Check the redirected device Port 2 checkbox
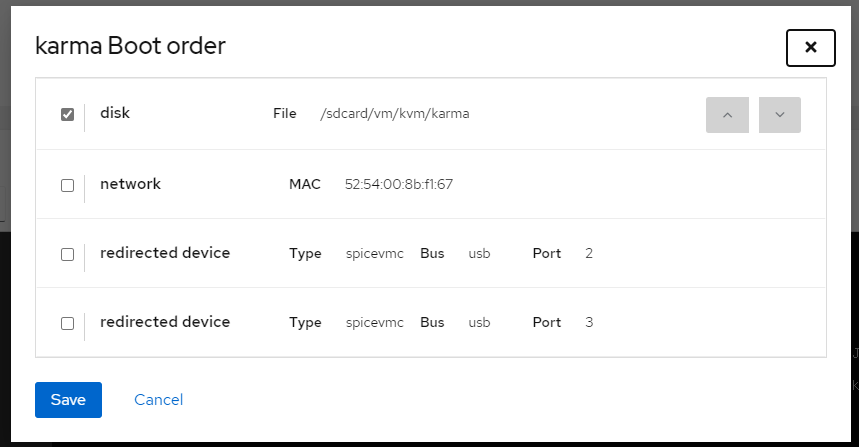The height and width of the screenshot is (447, 859). 67,254
